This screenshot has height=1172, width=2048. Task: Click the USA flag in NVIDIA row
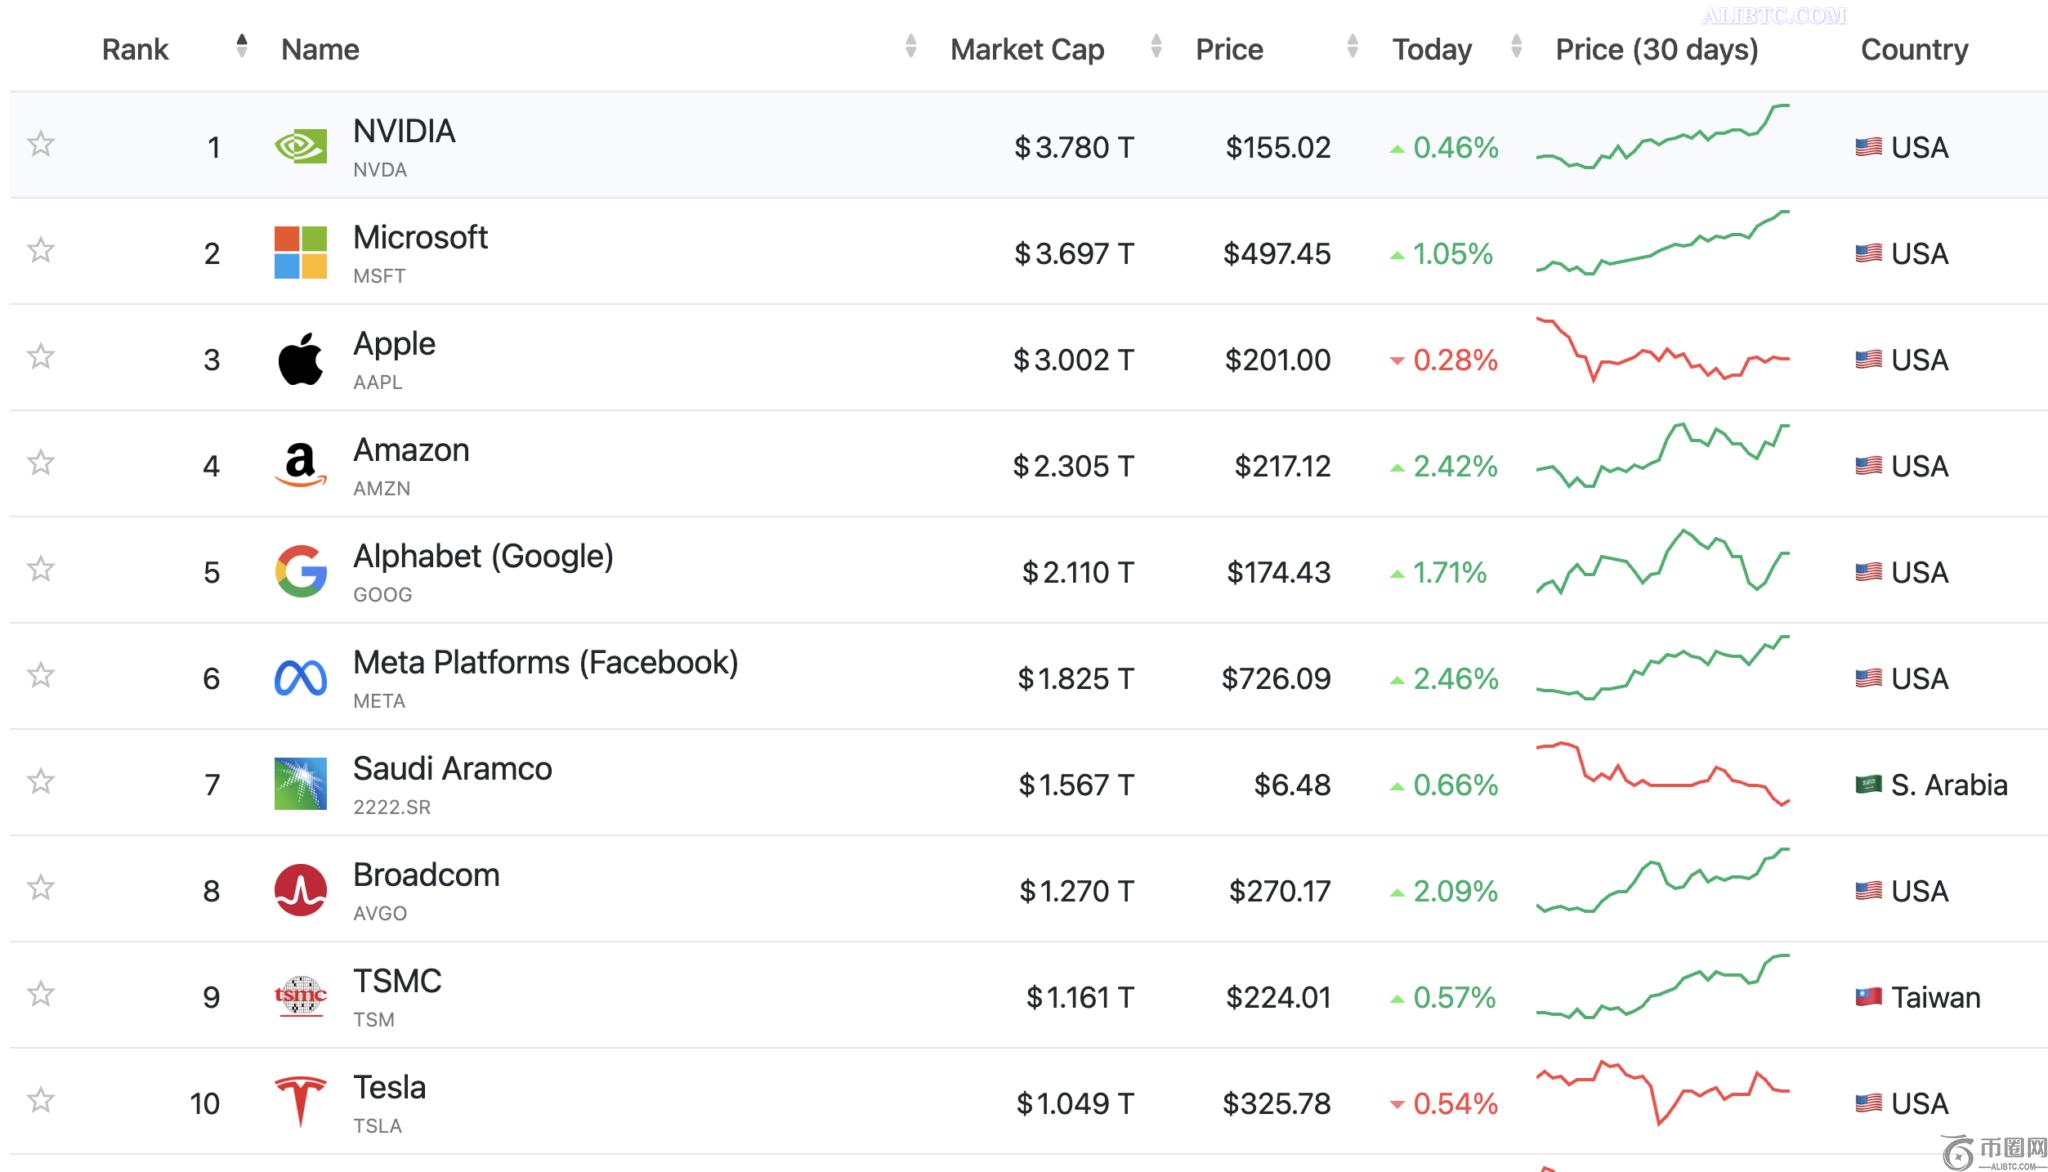tap(1868, 147)
